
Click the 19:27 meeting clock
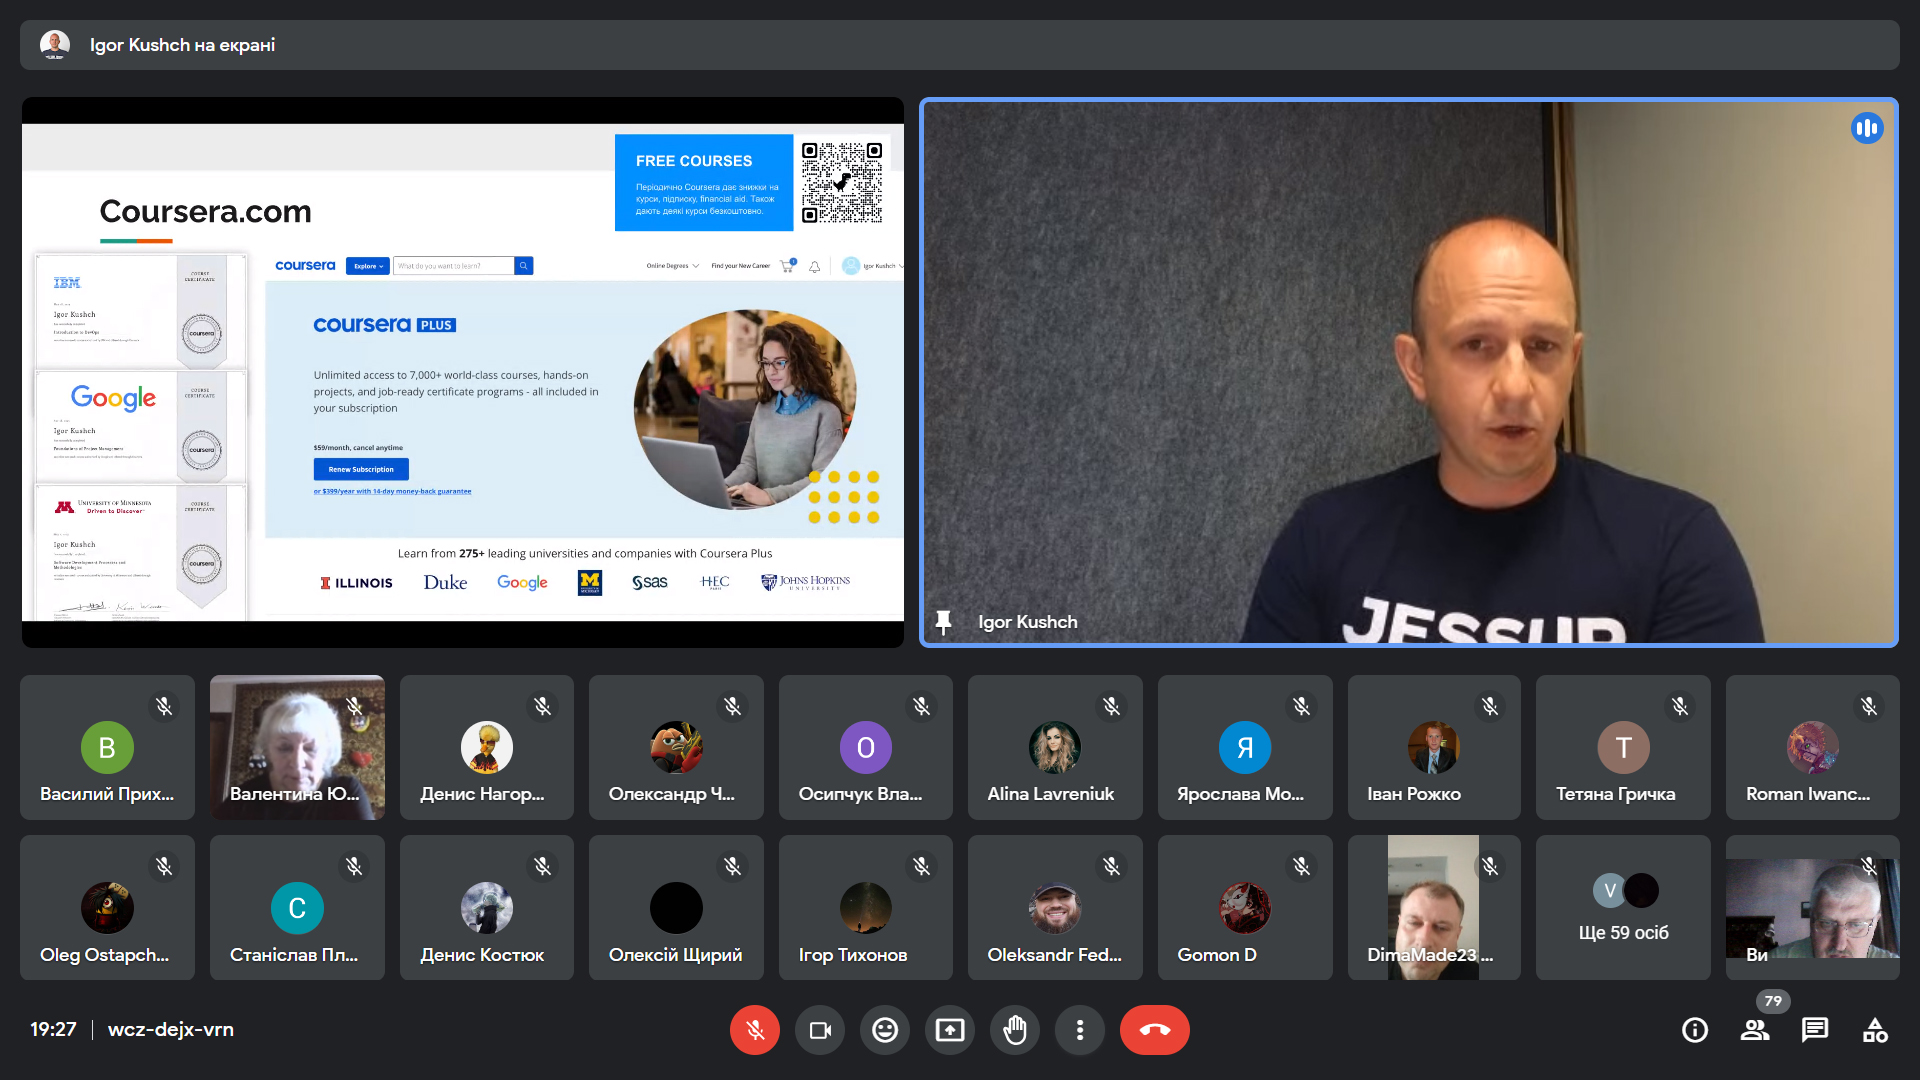tap(53, 1029)
